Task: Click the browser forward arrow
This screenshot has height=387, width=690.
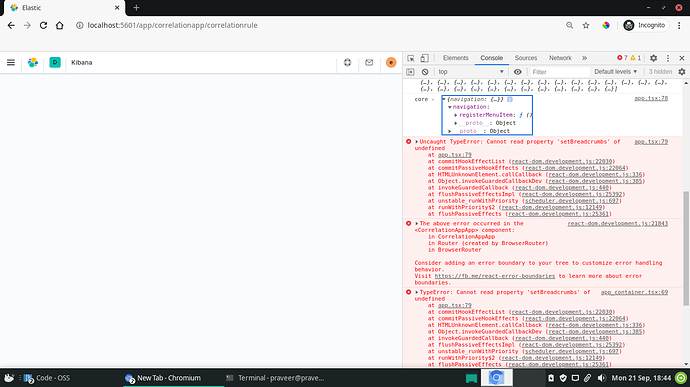Action: (x=27, y=26)
